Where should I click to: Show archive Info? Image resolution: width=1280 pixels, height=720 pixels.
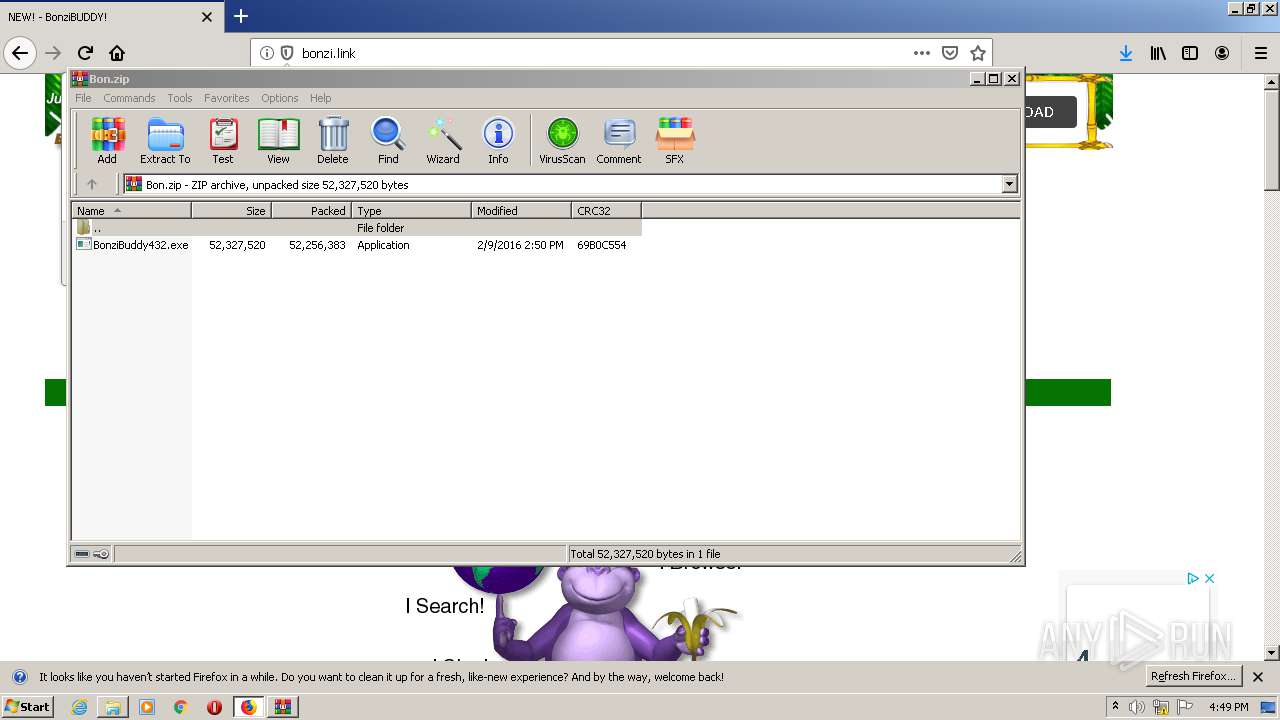498,140
